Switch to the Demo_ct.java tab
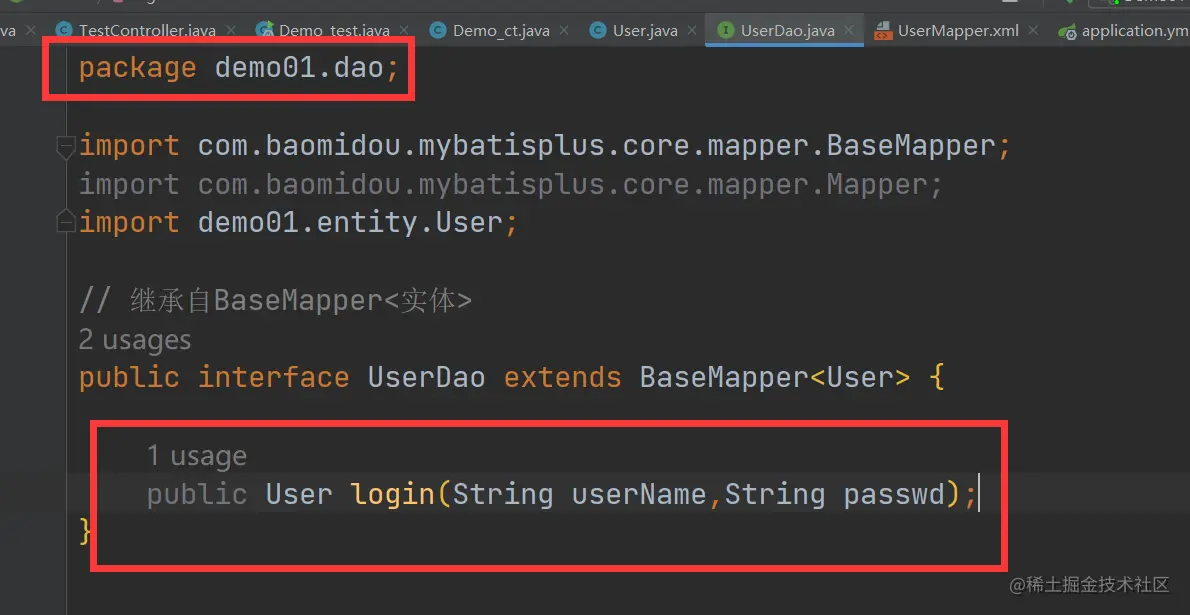The width and height of the screenshot is (1190, 615). pos(501,31)
